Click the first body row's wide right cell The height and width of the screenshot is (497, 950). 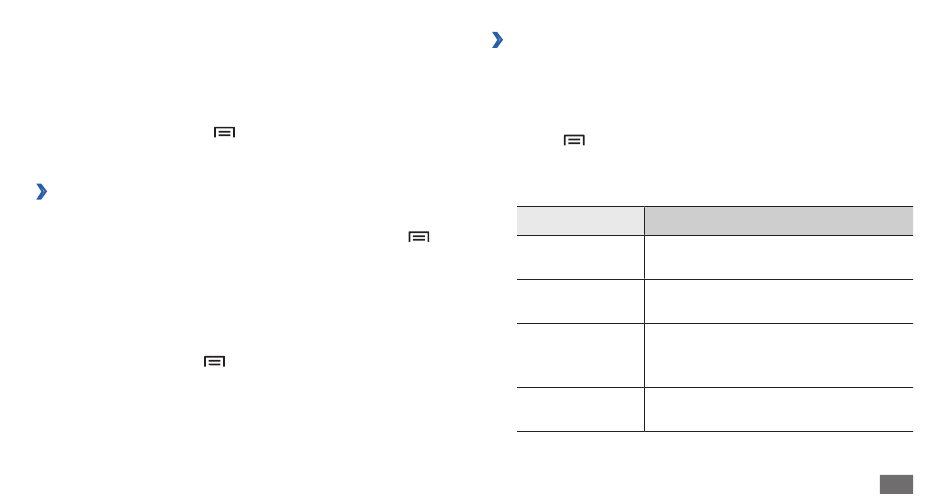(779, 258)
